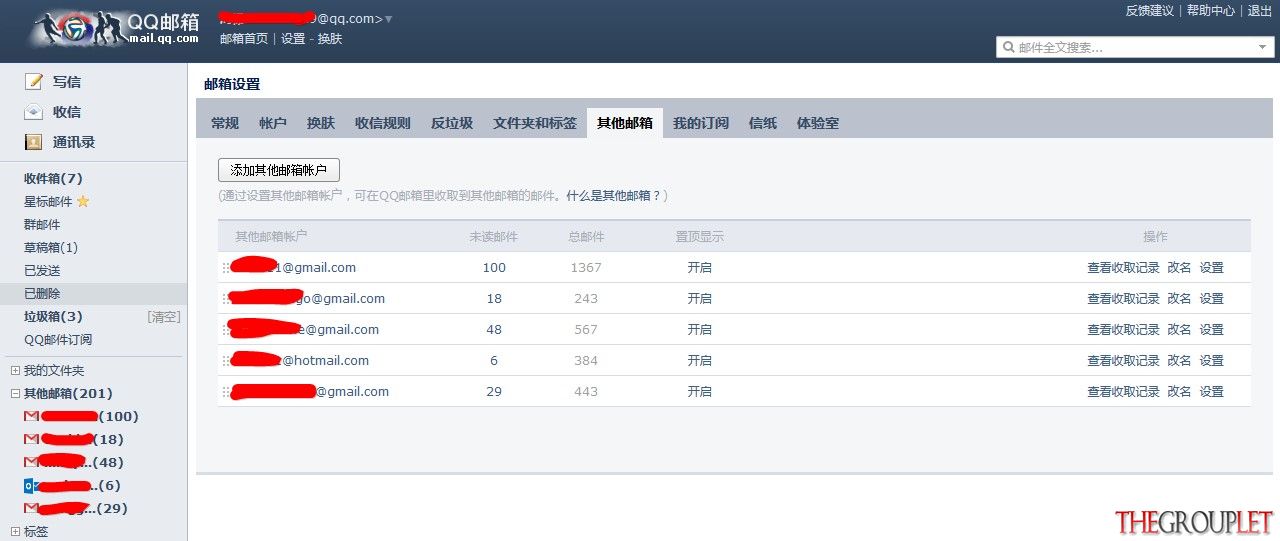Open the 文件夹和标签 tab

[x=535, y=123]
